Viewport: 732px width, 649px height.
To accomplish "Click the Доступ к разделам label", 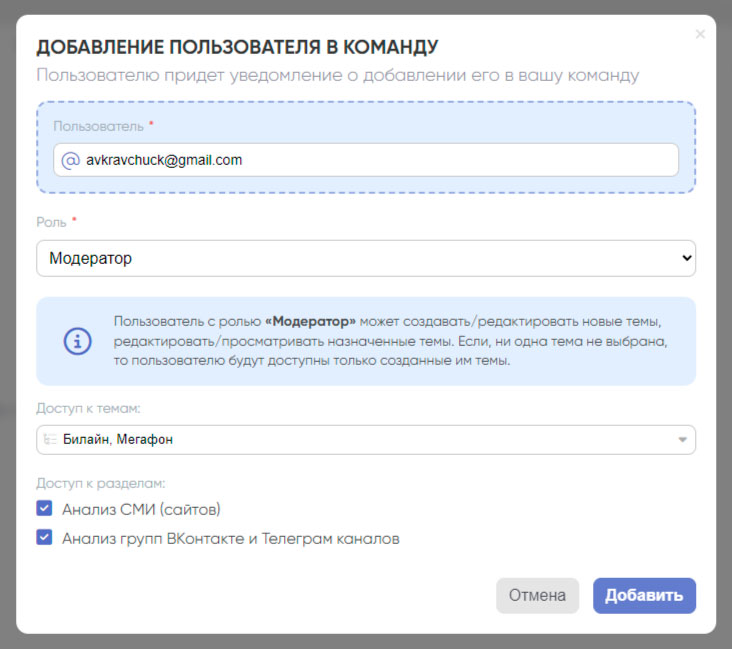I will pos(100,483).
